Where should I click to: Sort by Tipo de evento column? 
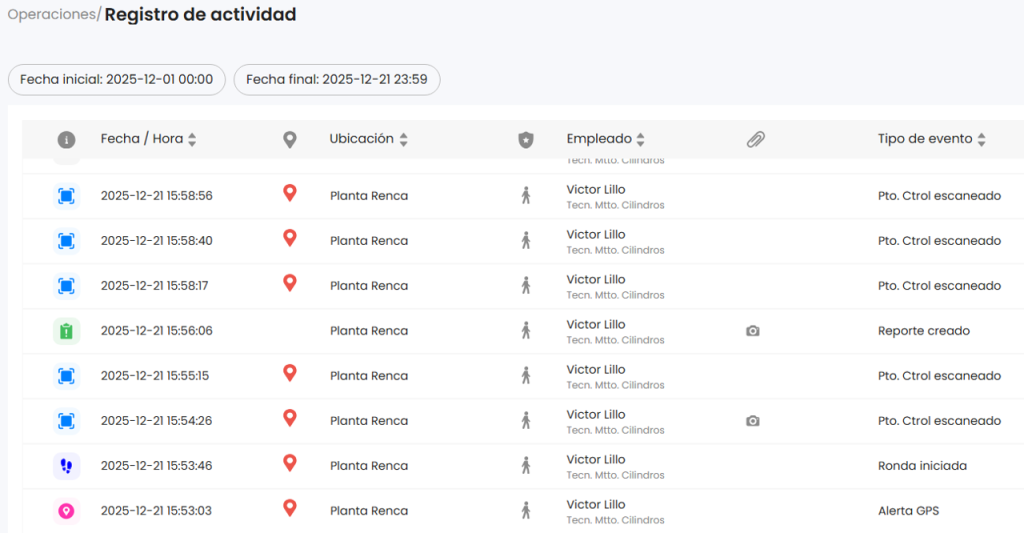coord(981,140)
